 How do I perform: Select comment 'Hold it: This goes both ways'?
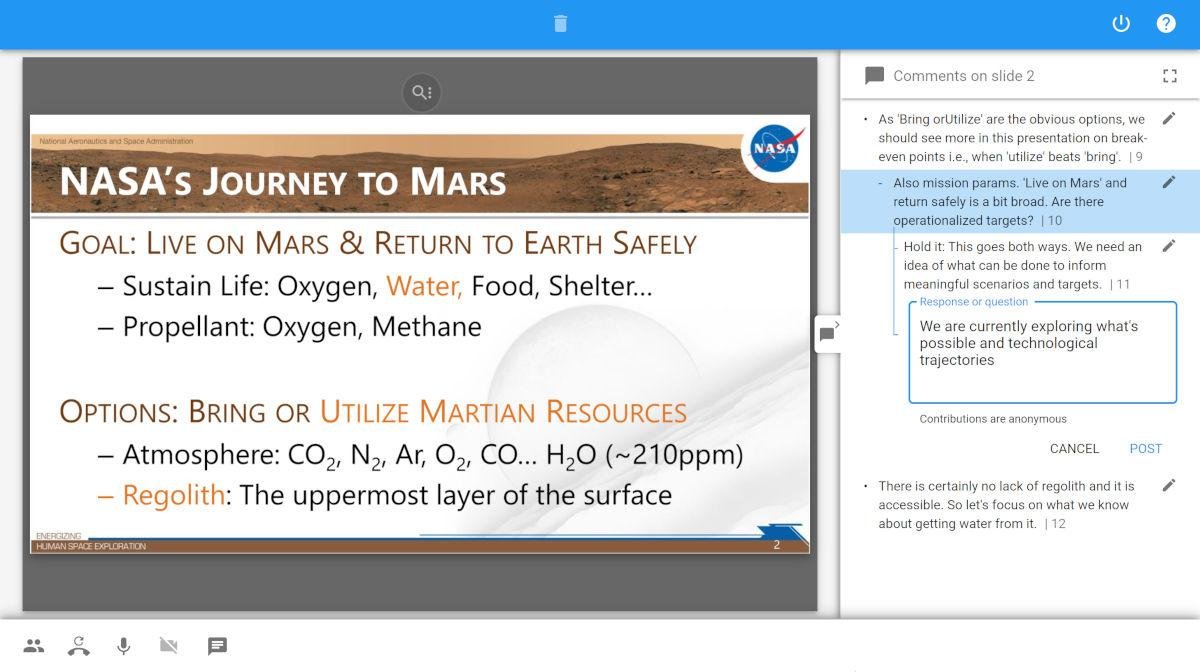click(1022, 265)
